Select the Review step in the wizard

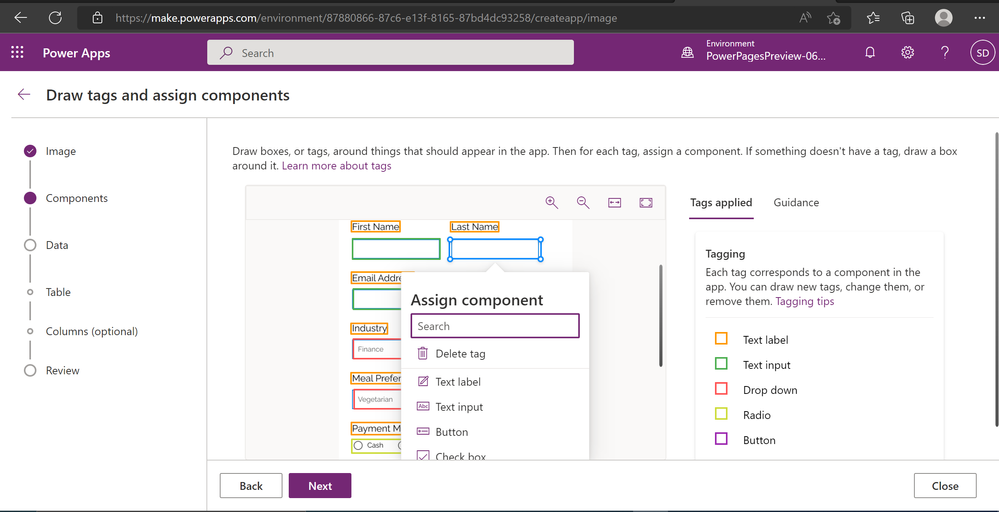[x=62, y=371]
